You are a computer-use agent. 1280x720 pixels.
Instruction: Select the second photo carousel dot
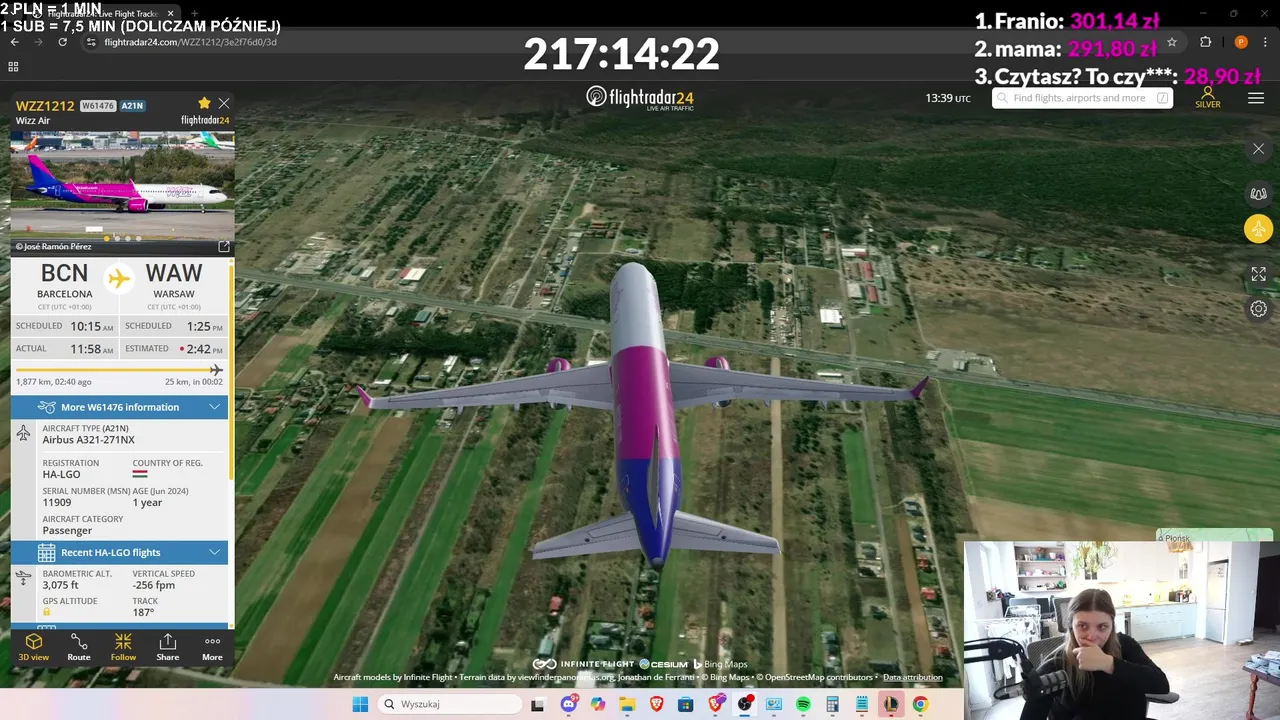click(117, 238)
